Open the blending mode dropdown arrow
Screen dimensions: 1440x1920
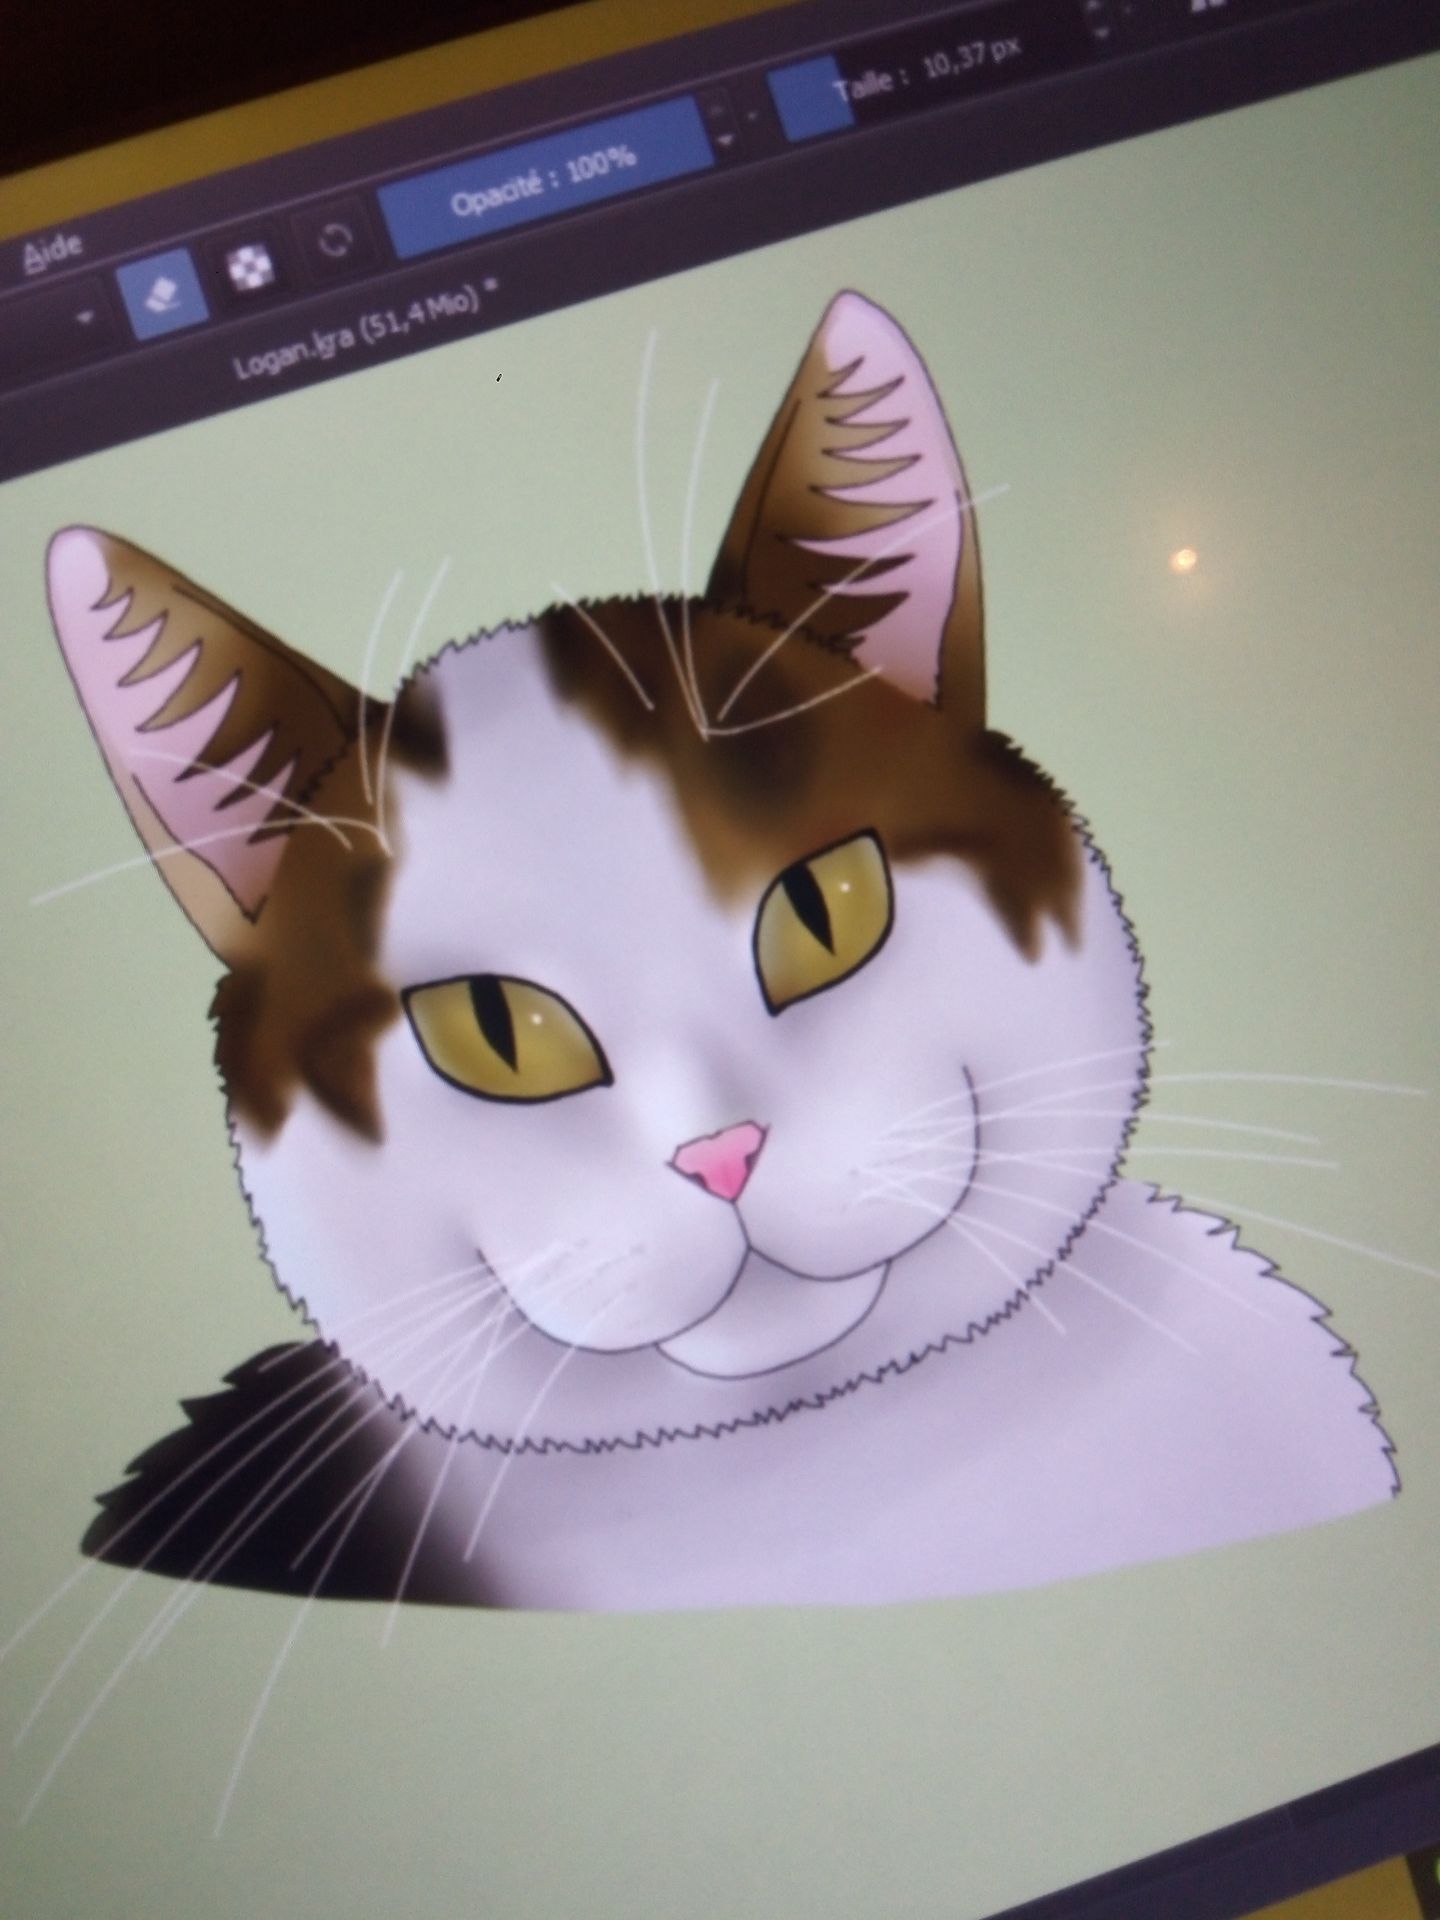click(x=85, y=318)
